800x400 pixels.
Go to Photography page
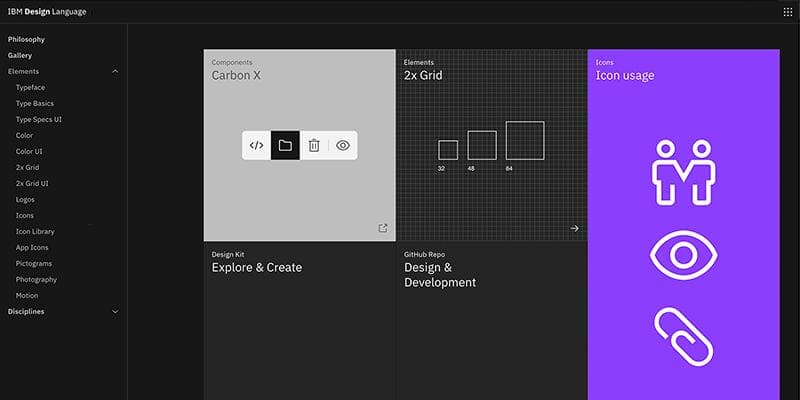tap(36, 280)
